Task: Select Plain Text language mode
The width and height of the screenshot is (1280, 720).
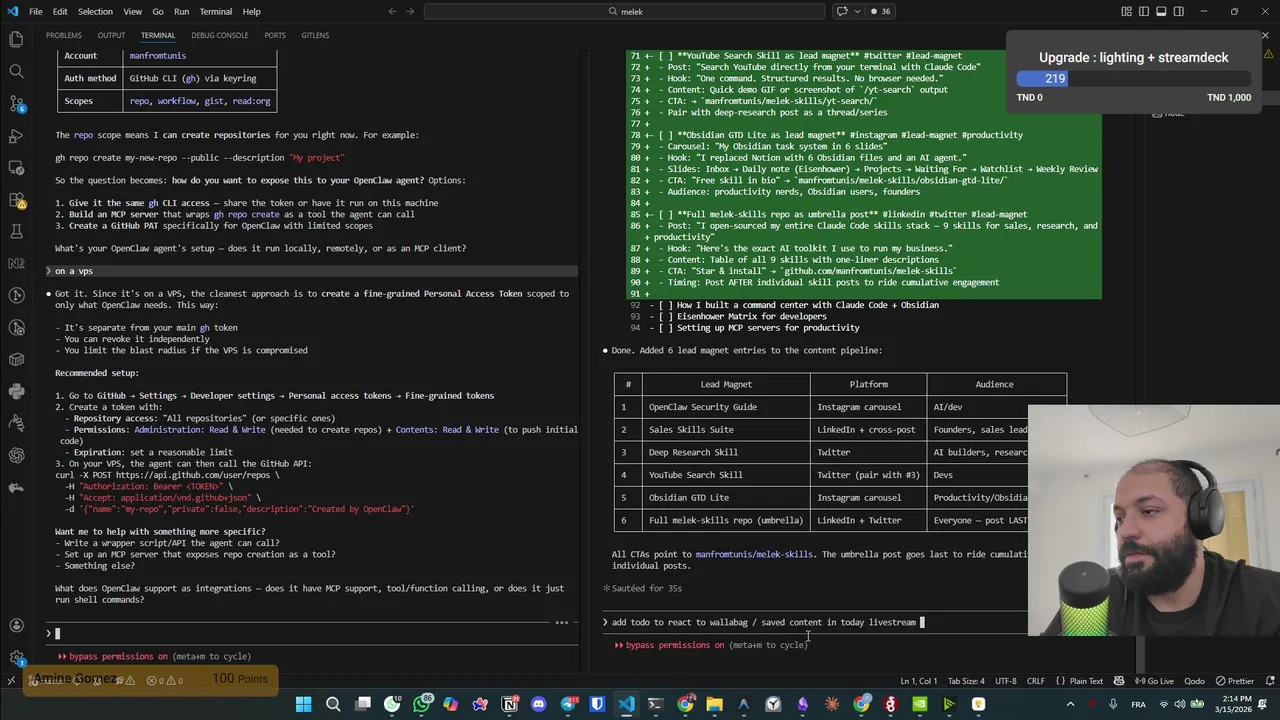Action: [x=1079, y=681]
